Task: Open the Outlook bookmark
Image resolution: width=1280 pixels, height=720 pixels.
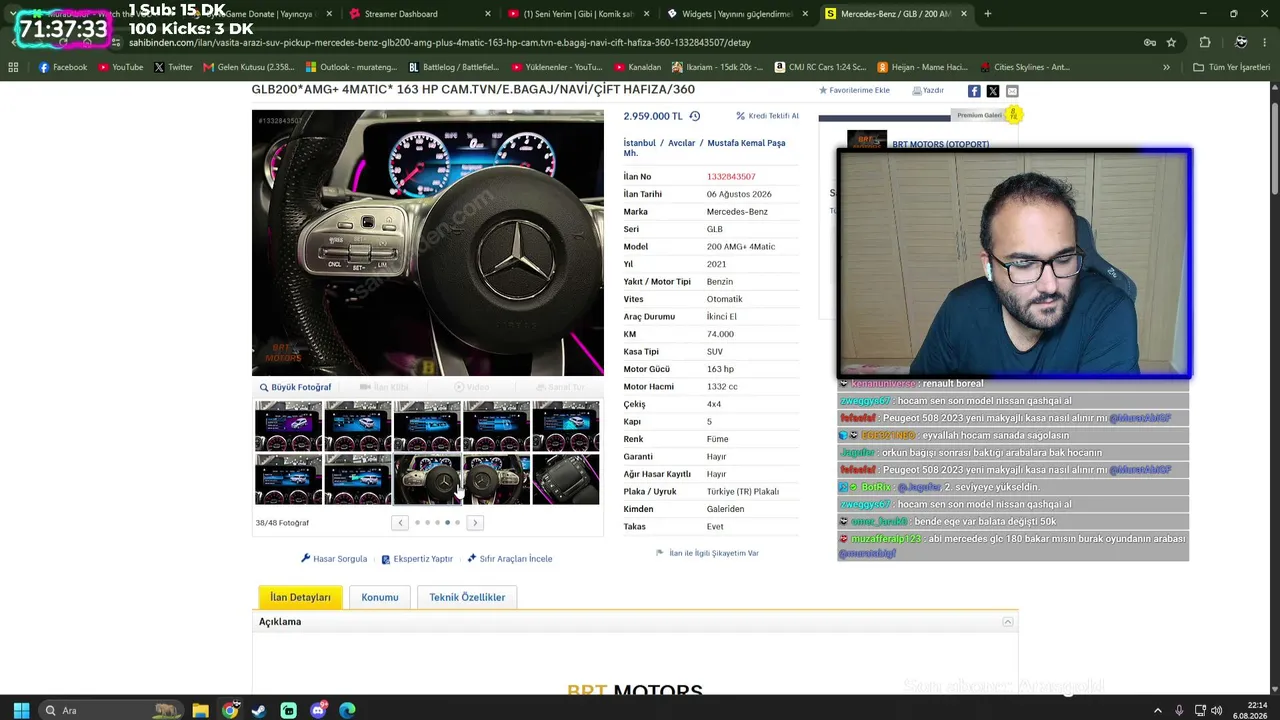Action: [x=352, y=67]
